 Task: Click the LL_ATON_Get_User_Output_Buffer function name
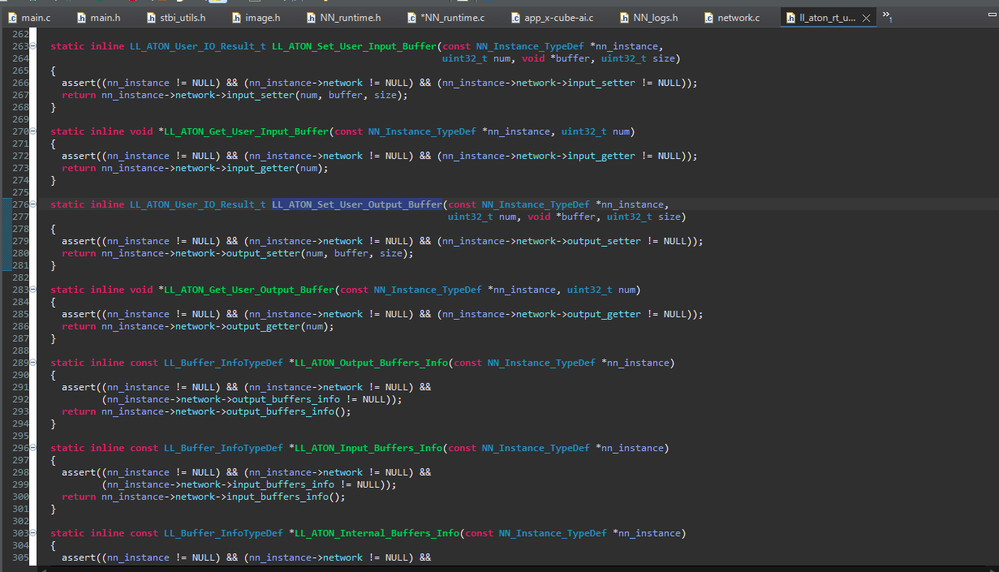[x=249, y=290]
